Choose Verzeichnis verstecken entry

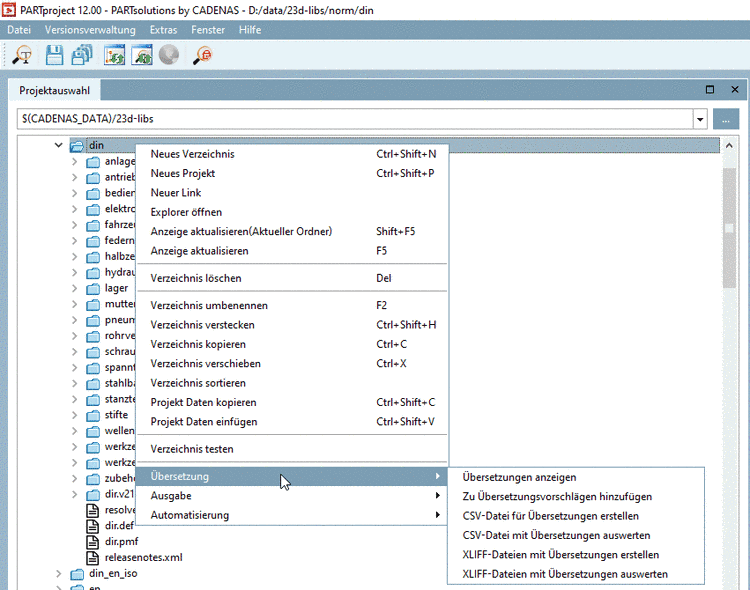tap(292, 325)
